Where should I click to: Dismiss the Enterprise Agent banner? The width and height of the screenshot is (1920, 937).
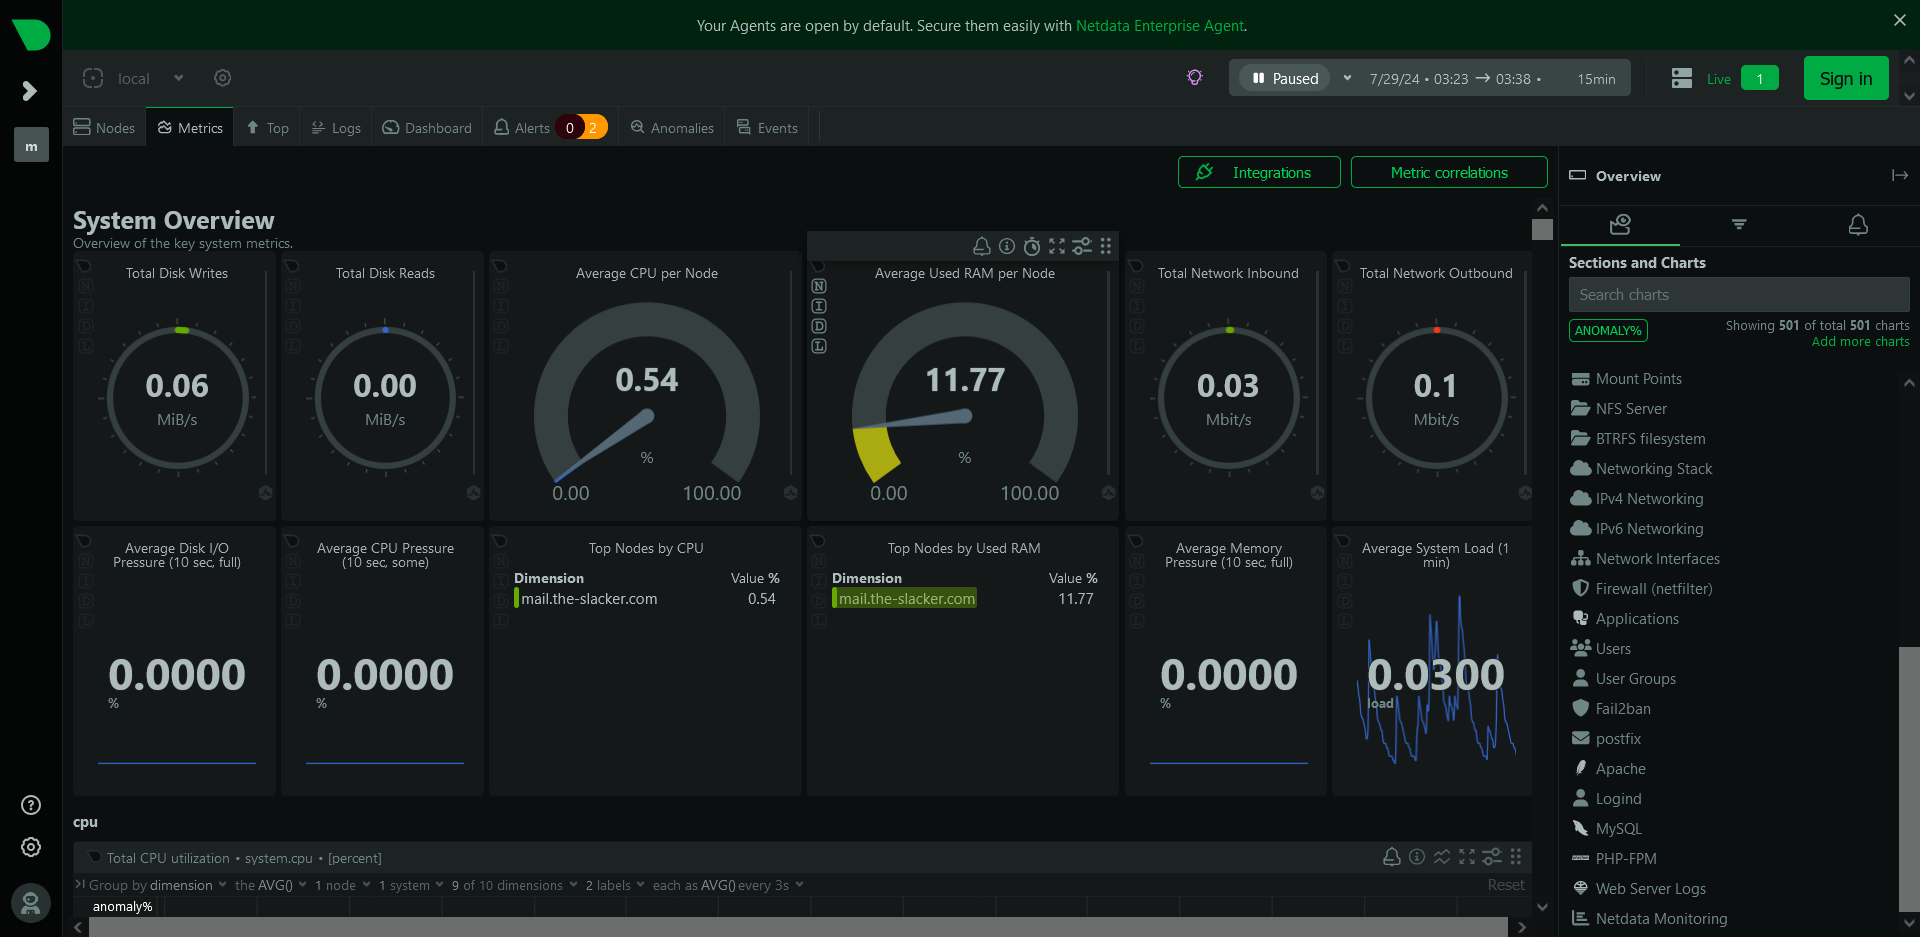[x=1900, y=20]
